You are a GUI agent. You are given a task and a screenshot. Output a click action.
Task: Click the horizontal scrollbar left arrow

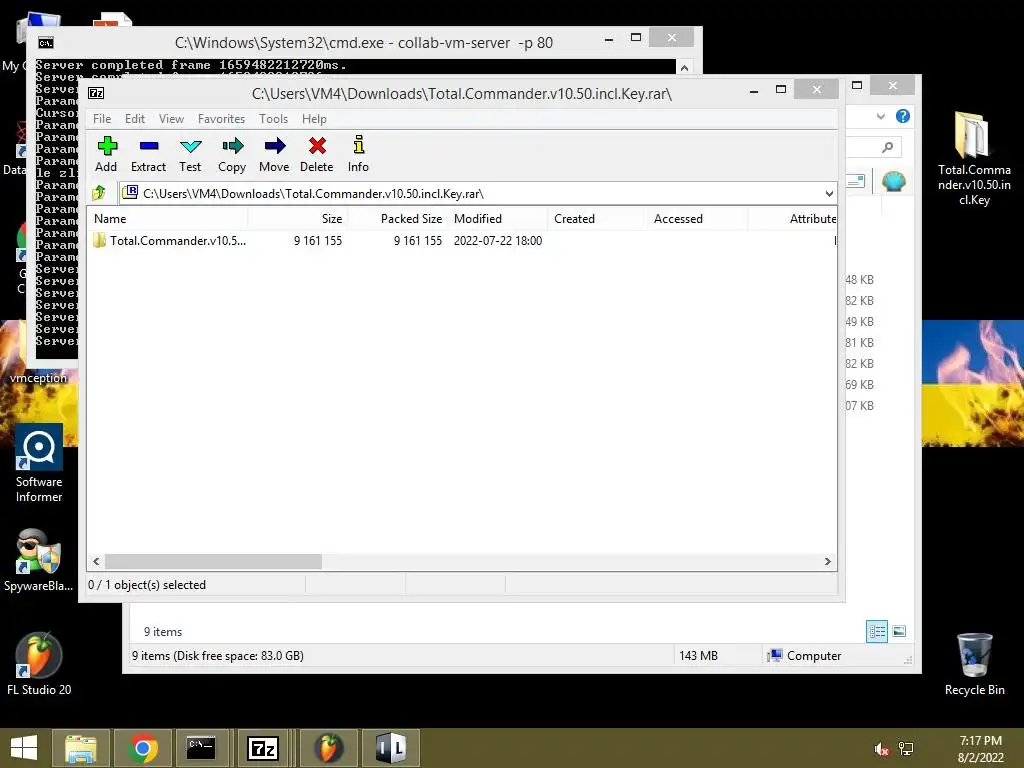click(x=97, y=562)
